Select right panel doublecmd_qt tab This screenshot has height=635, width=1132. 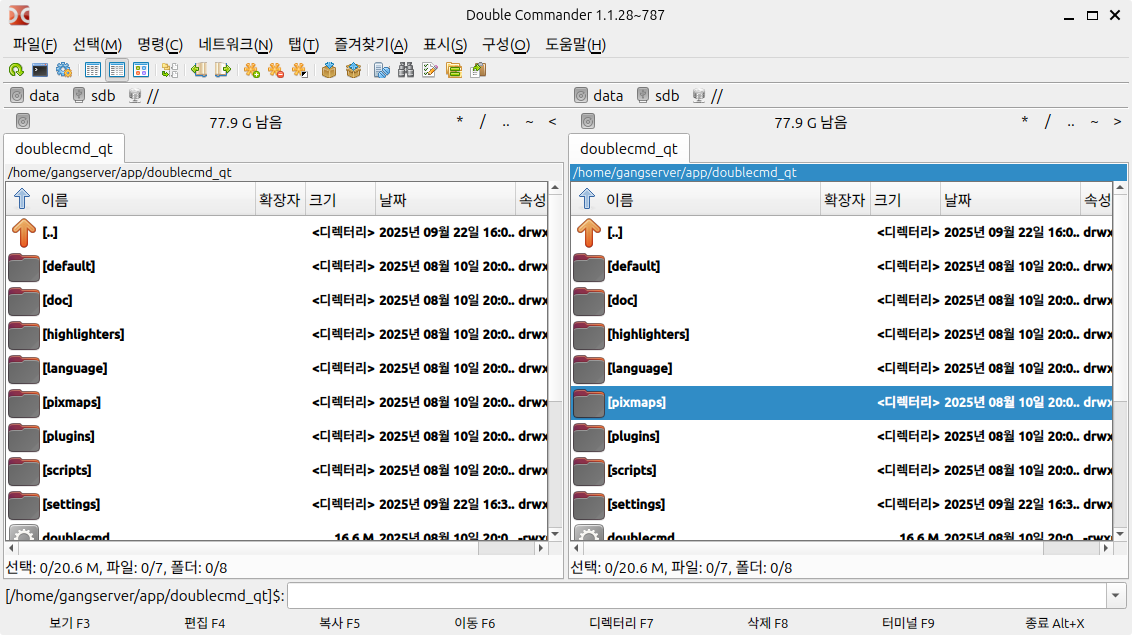click(x=629, y=149)
